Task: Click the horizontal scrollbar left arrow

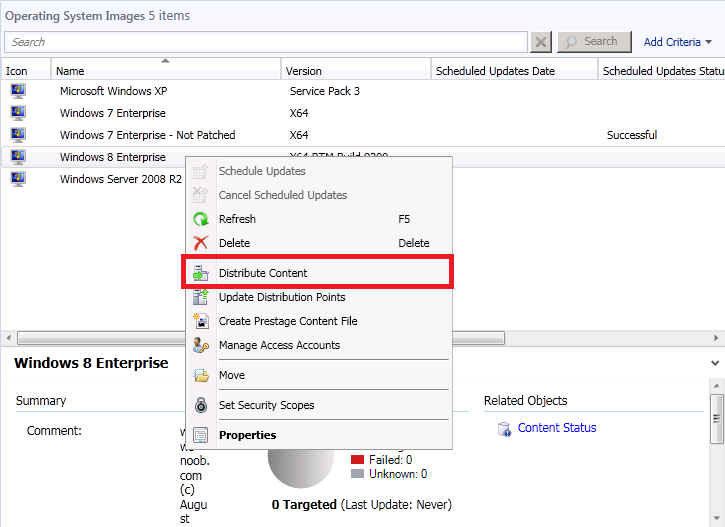Action: pos(8,338)
